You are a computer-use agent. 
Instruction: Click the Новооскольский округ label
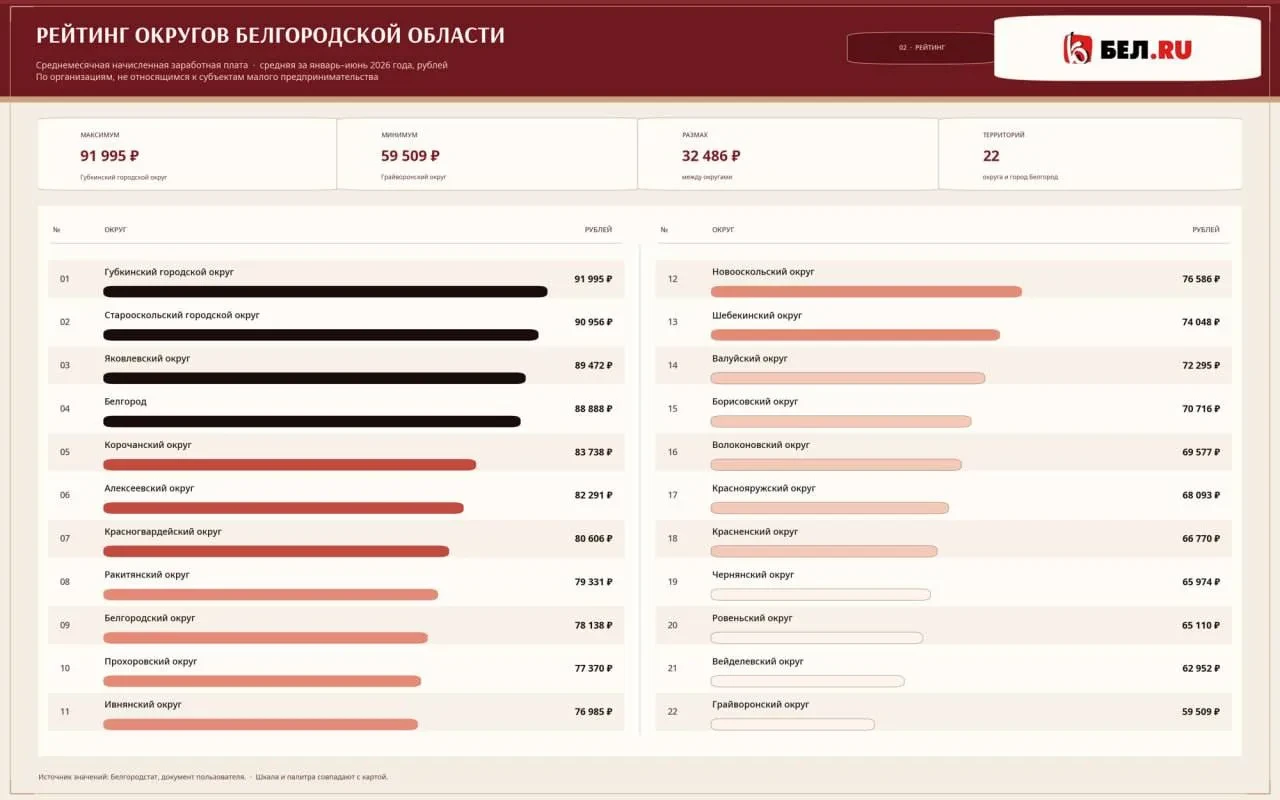tap(763, 272)
